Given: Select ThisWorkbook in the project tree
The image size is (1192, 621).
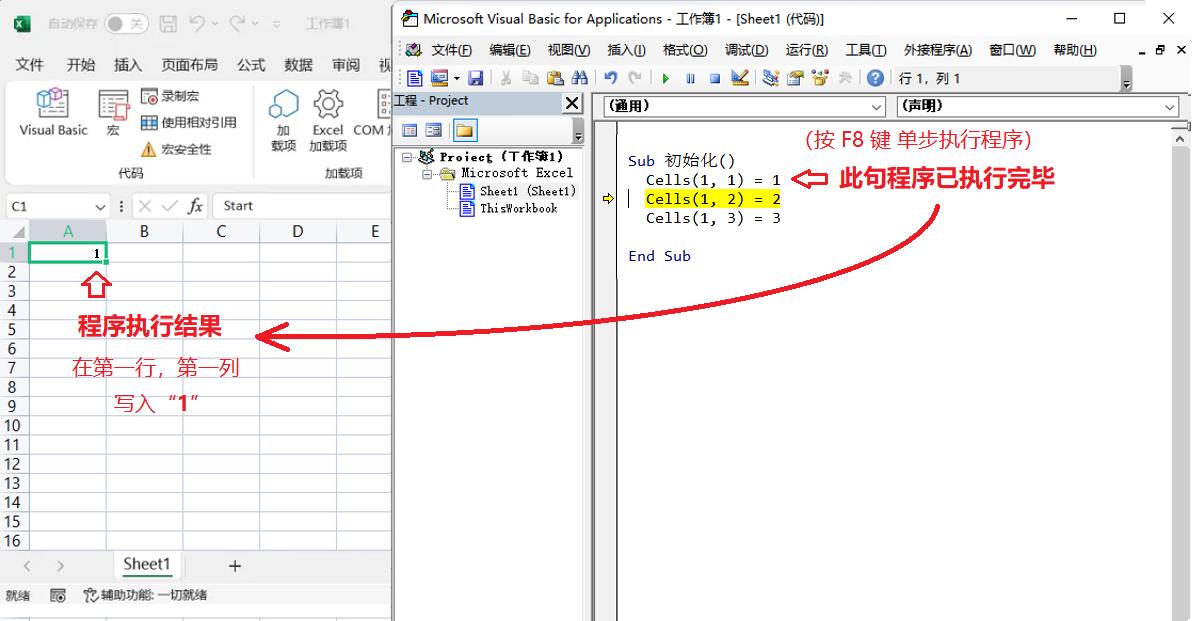Looking at the screenshot, I should coord(518,208).
